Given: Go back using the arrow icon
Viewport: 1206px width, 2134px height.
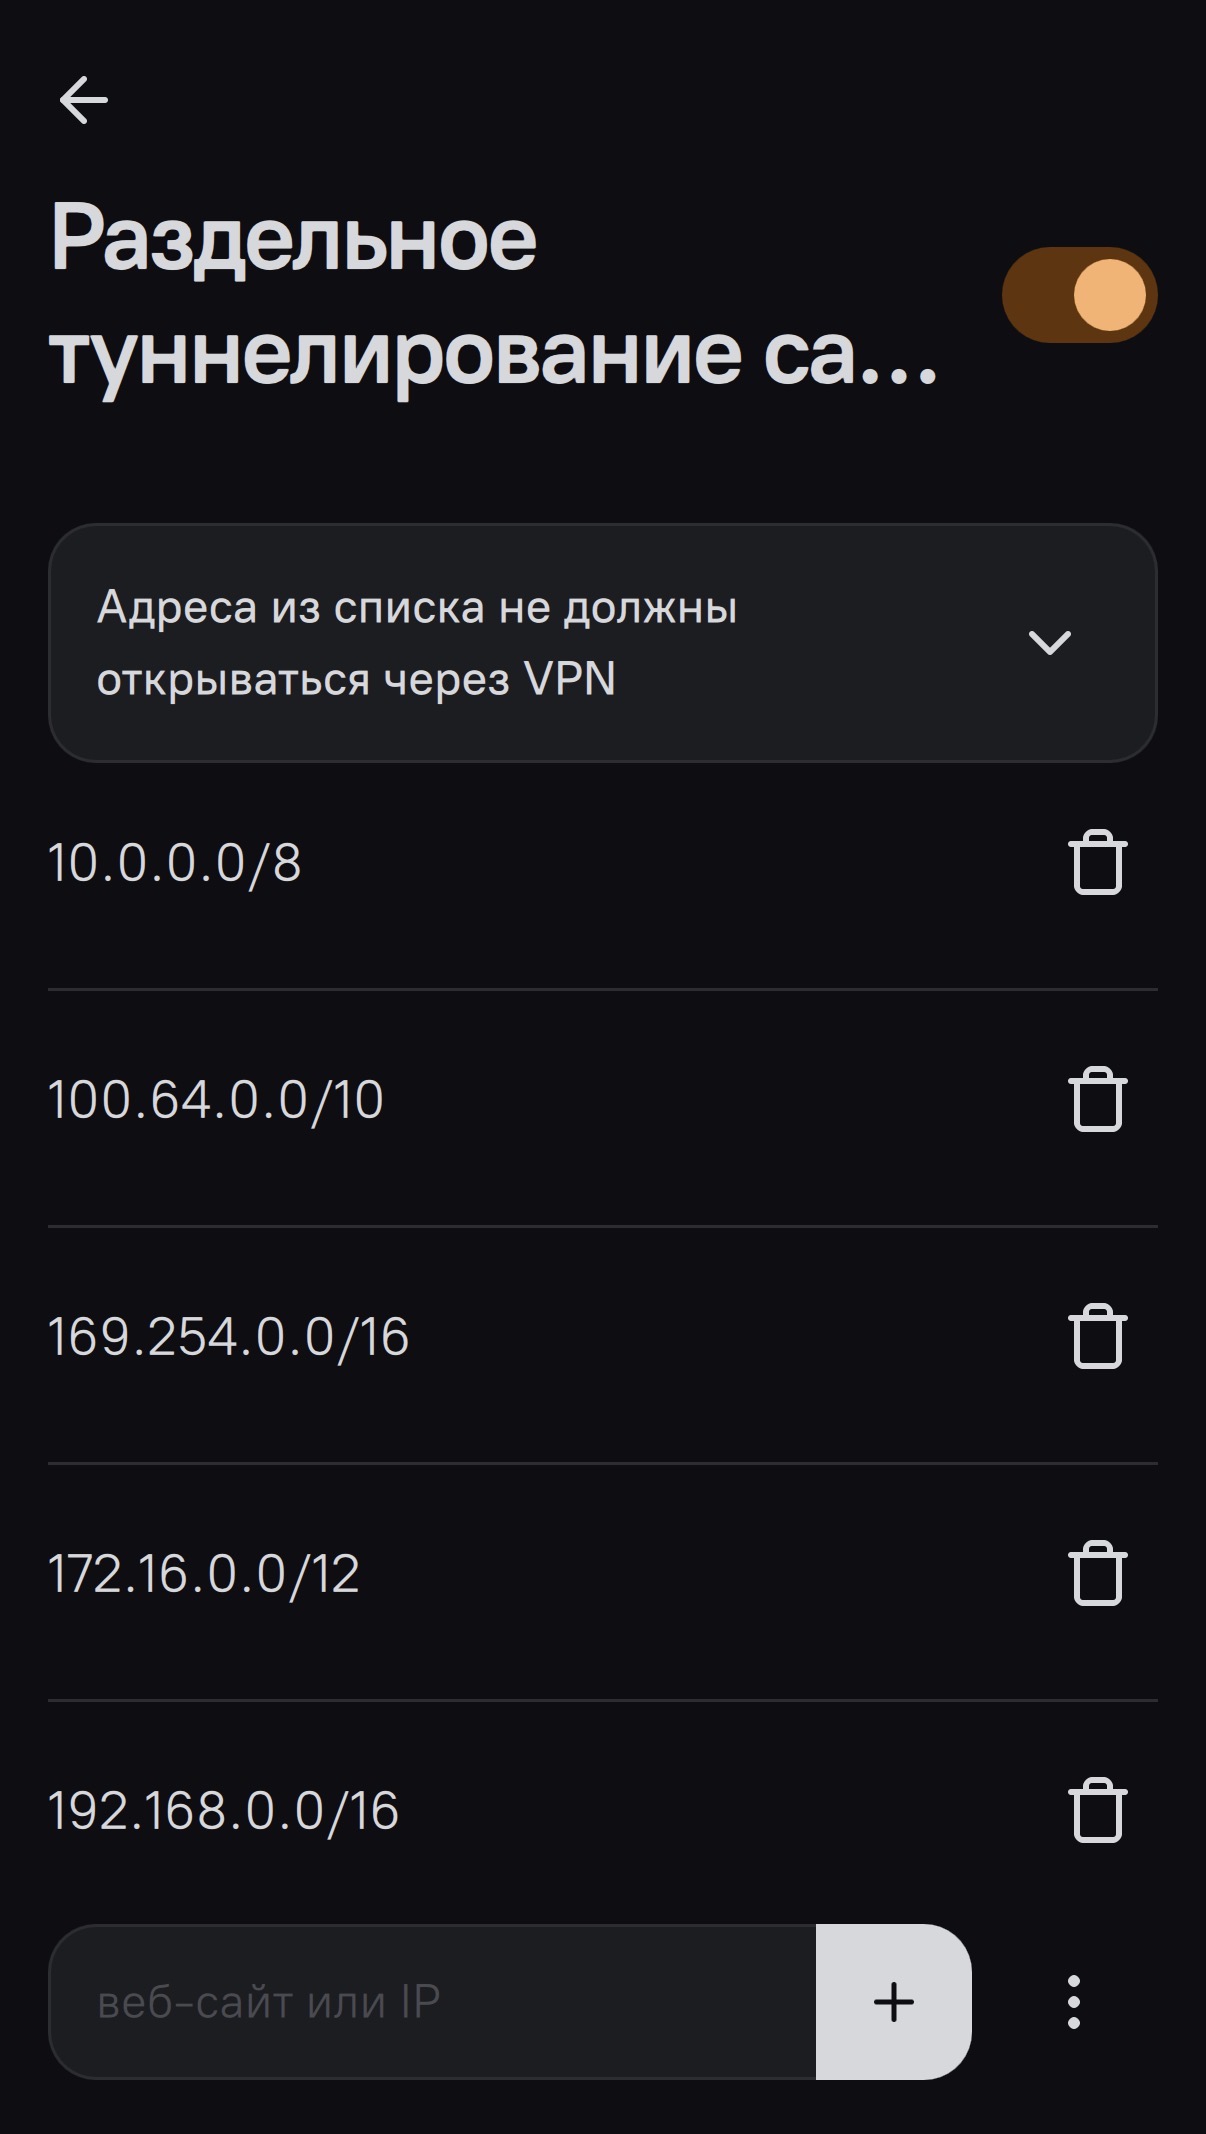Looking at the screenshot, I should 83,100.
